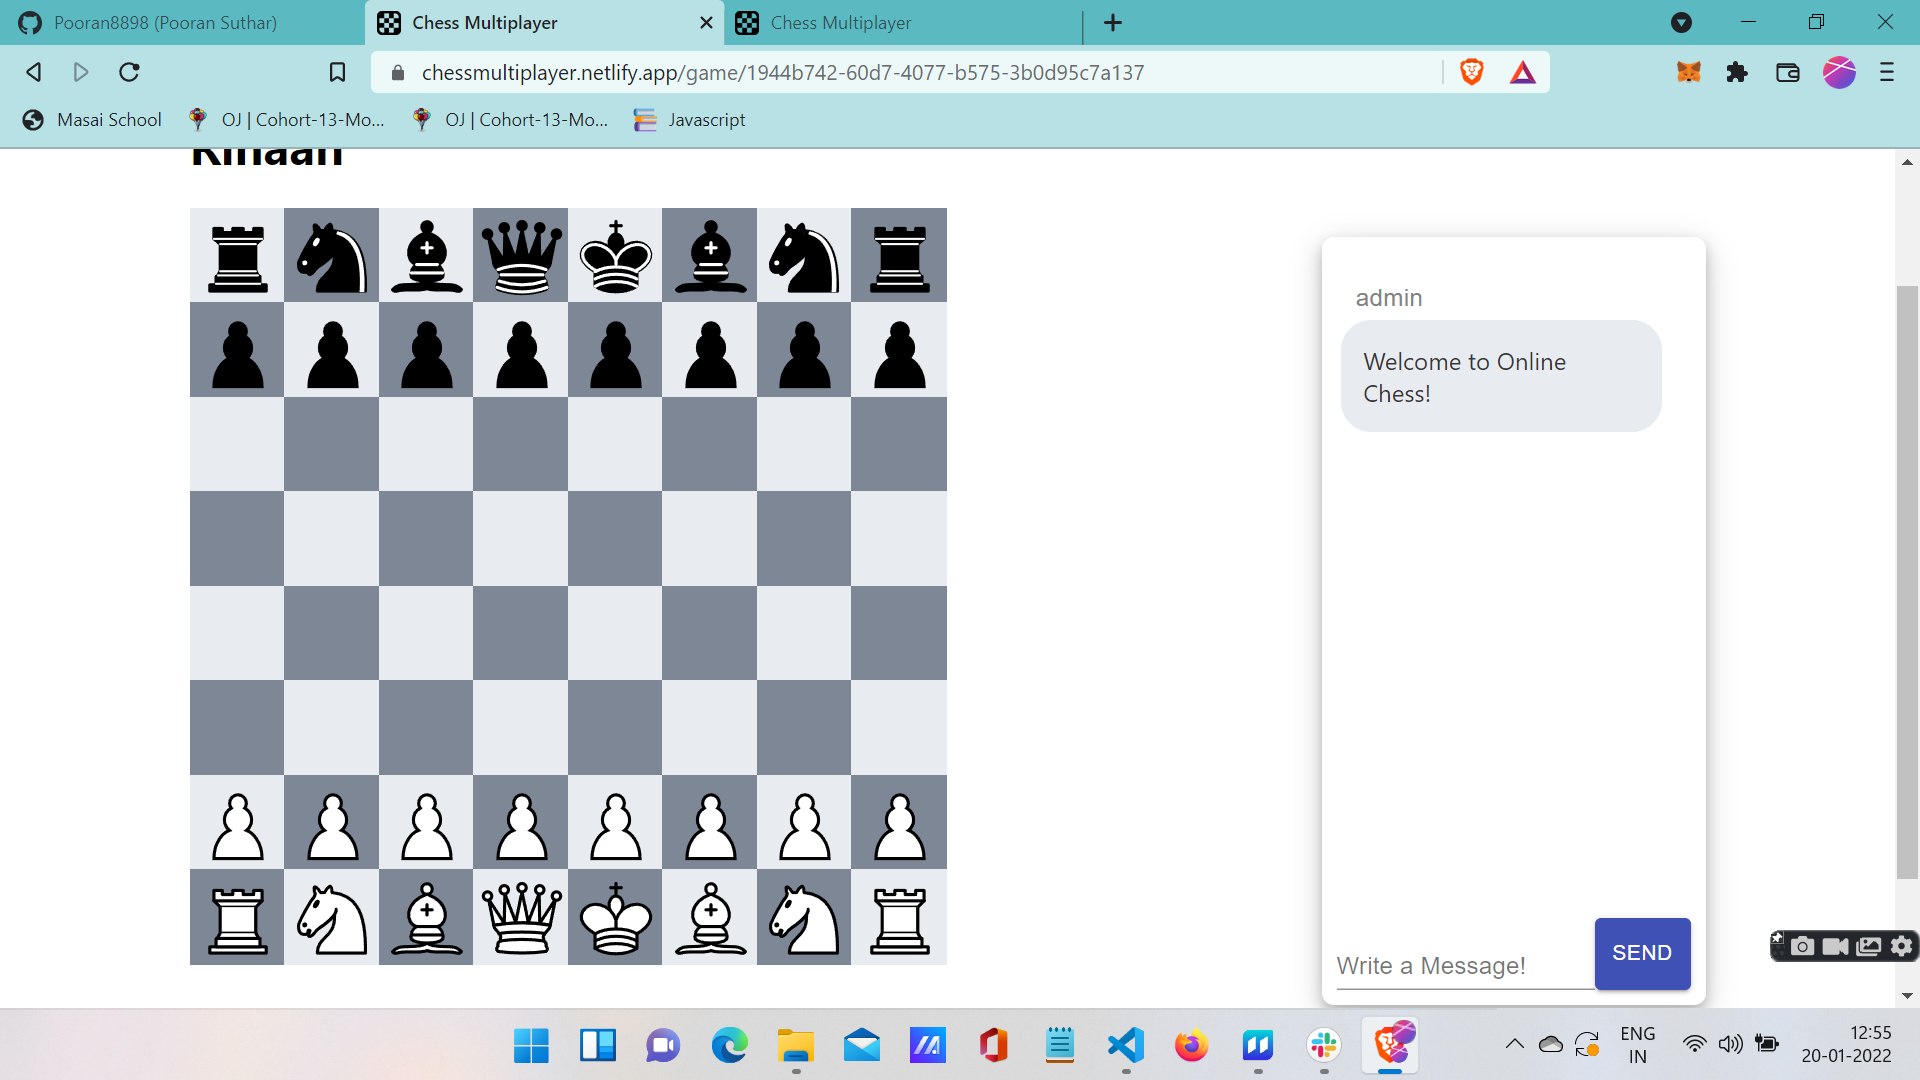Click the Brave Rewards triangle icon
The height and width of the screenshot is (1080, 1920).
[1522, 72]
